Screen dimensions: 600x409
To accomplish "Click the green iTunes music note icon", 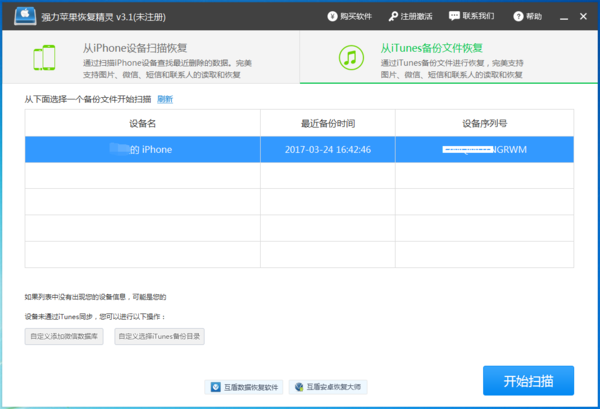I will click(351, 58).
